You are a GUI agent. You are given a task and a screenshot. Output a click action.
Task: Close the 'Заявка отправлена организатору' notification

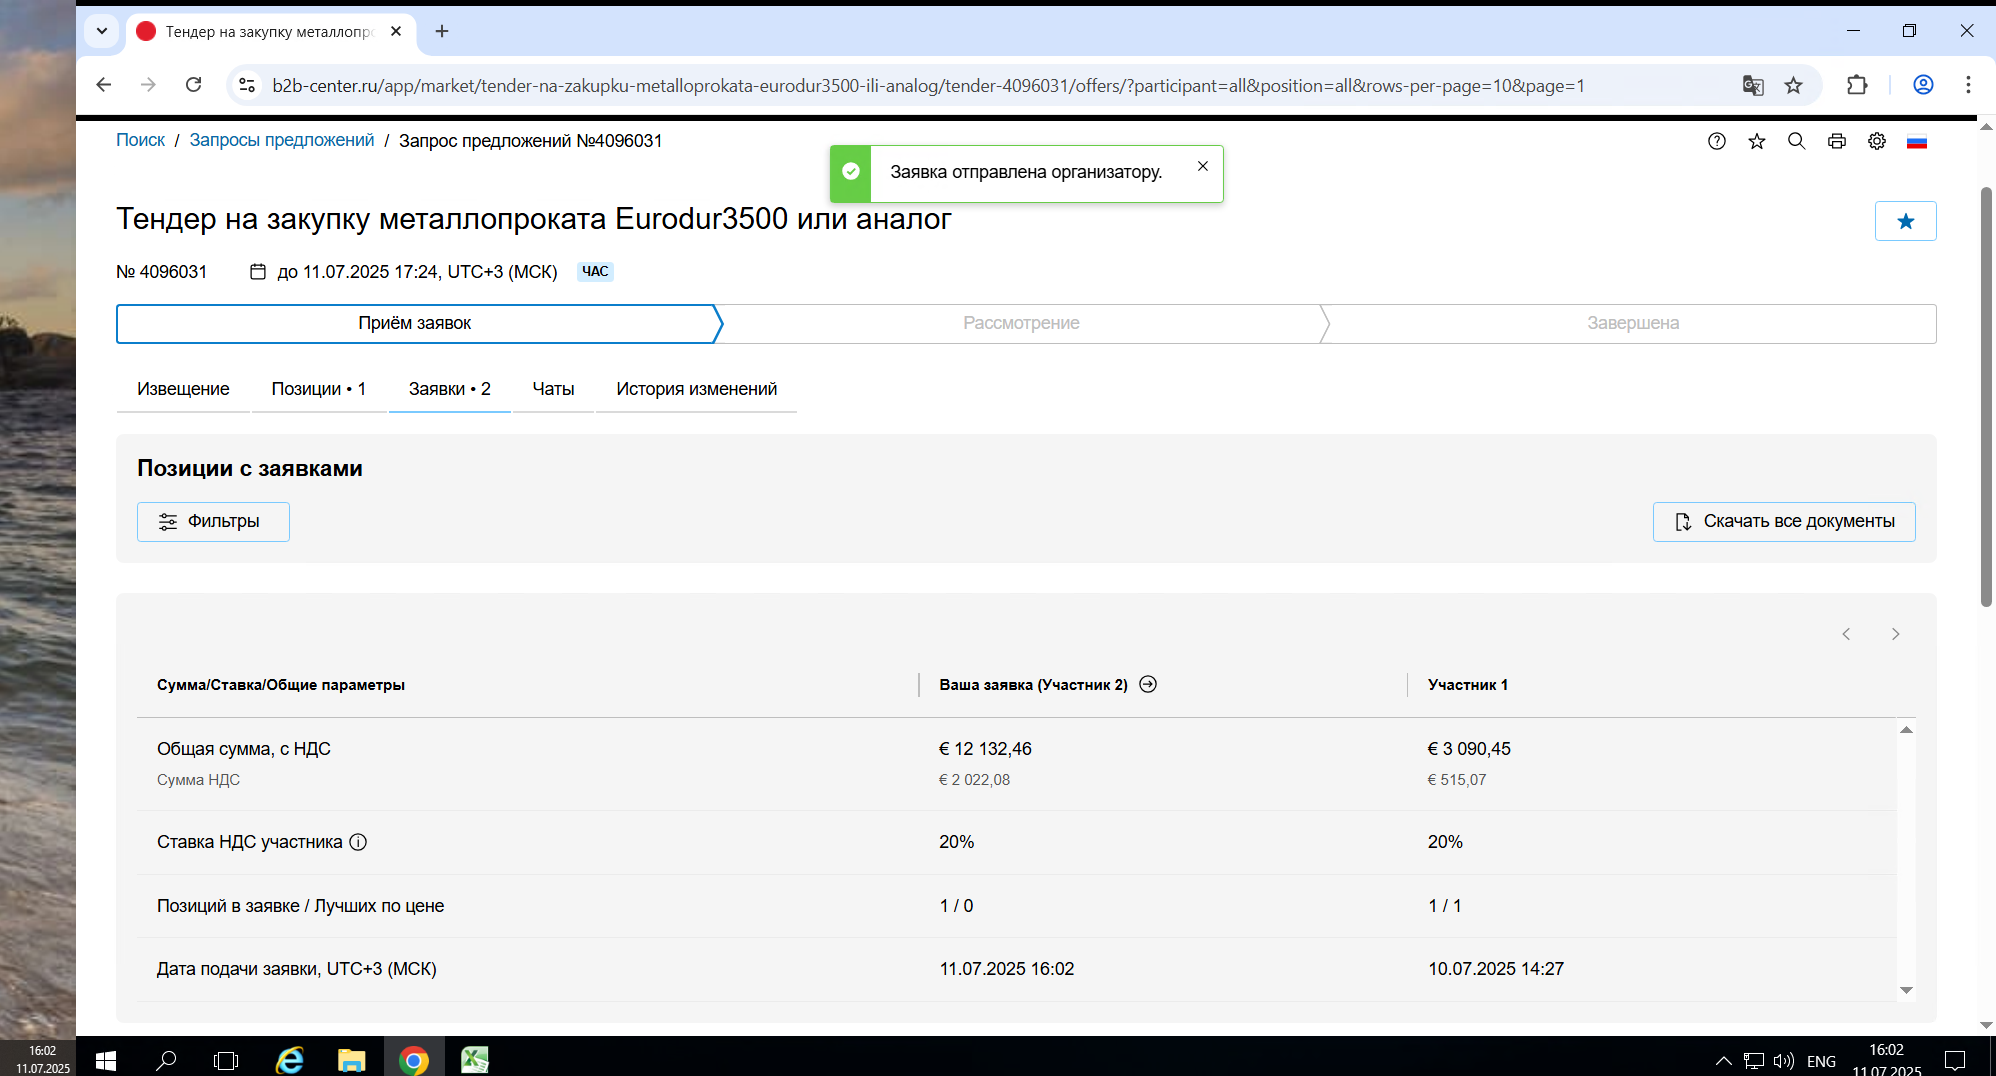click(1203, 166)
